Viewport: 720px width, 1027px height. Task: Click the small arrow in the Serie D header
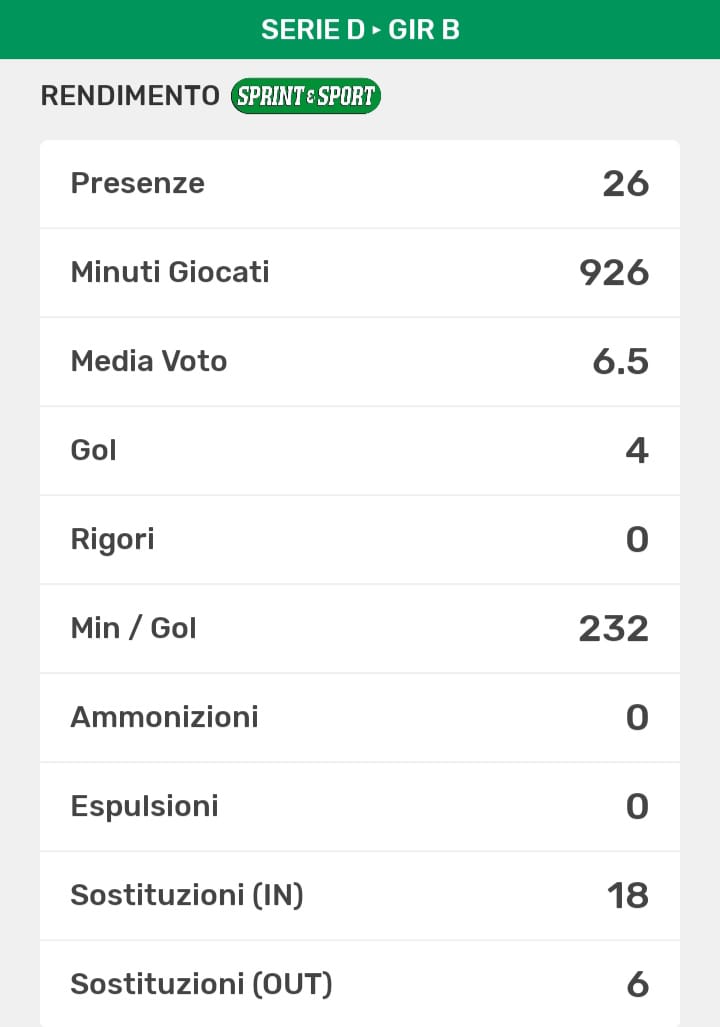tap(377, 30)
